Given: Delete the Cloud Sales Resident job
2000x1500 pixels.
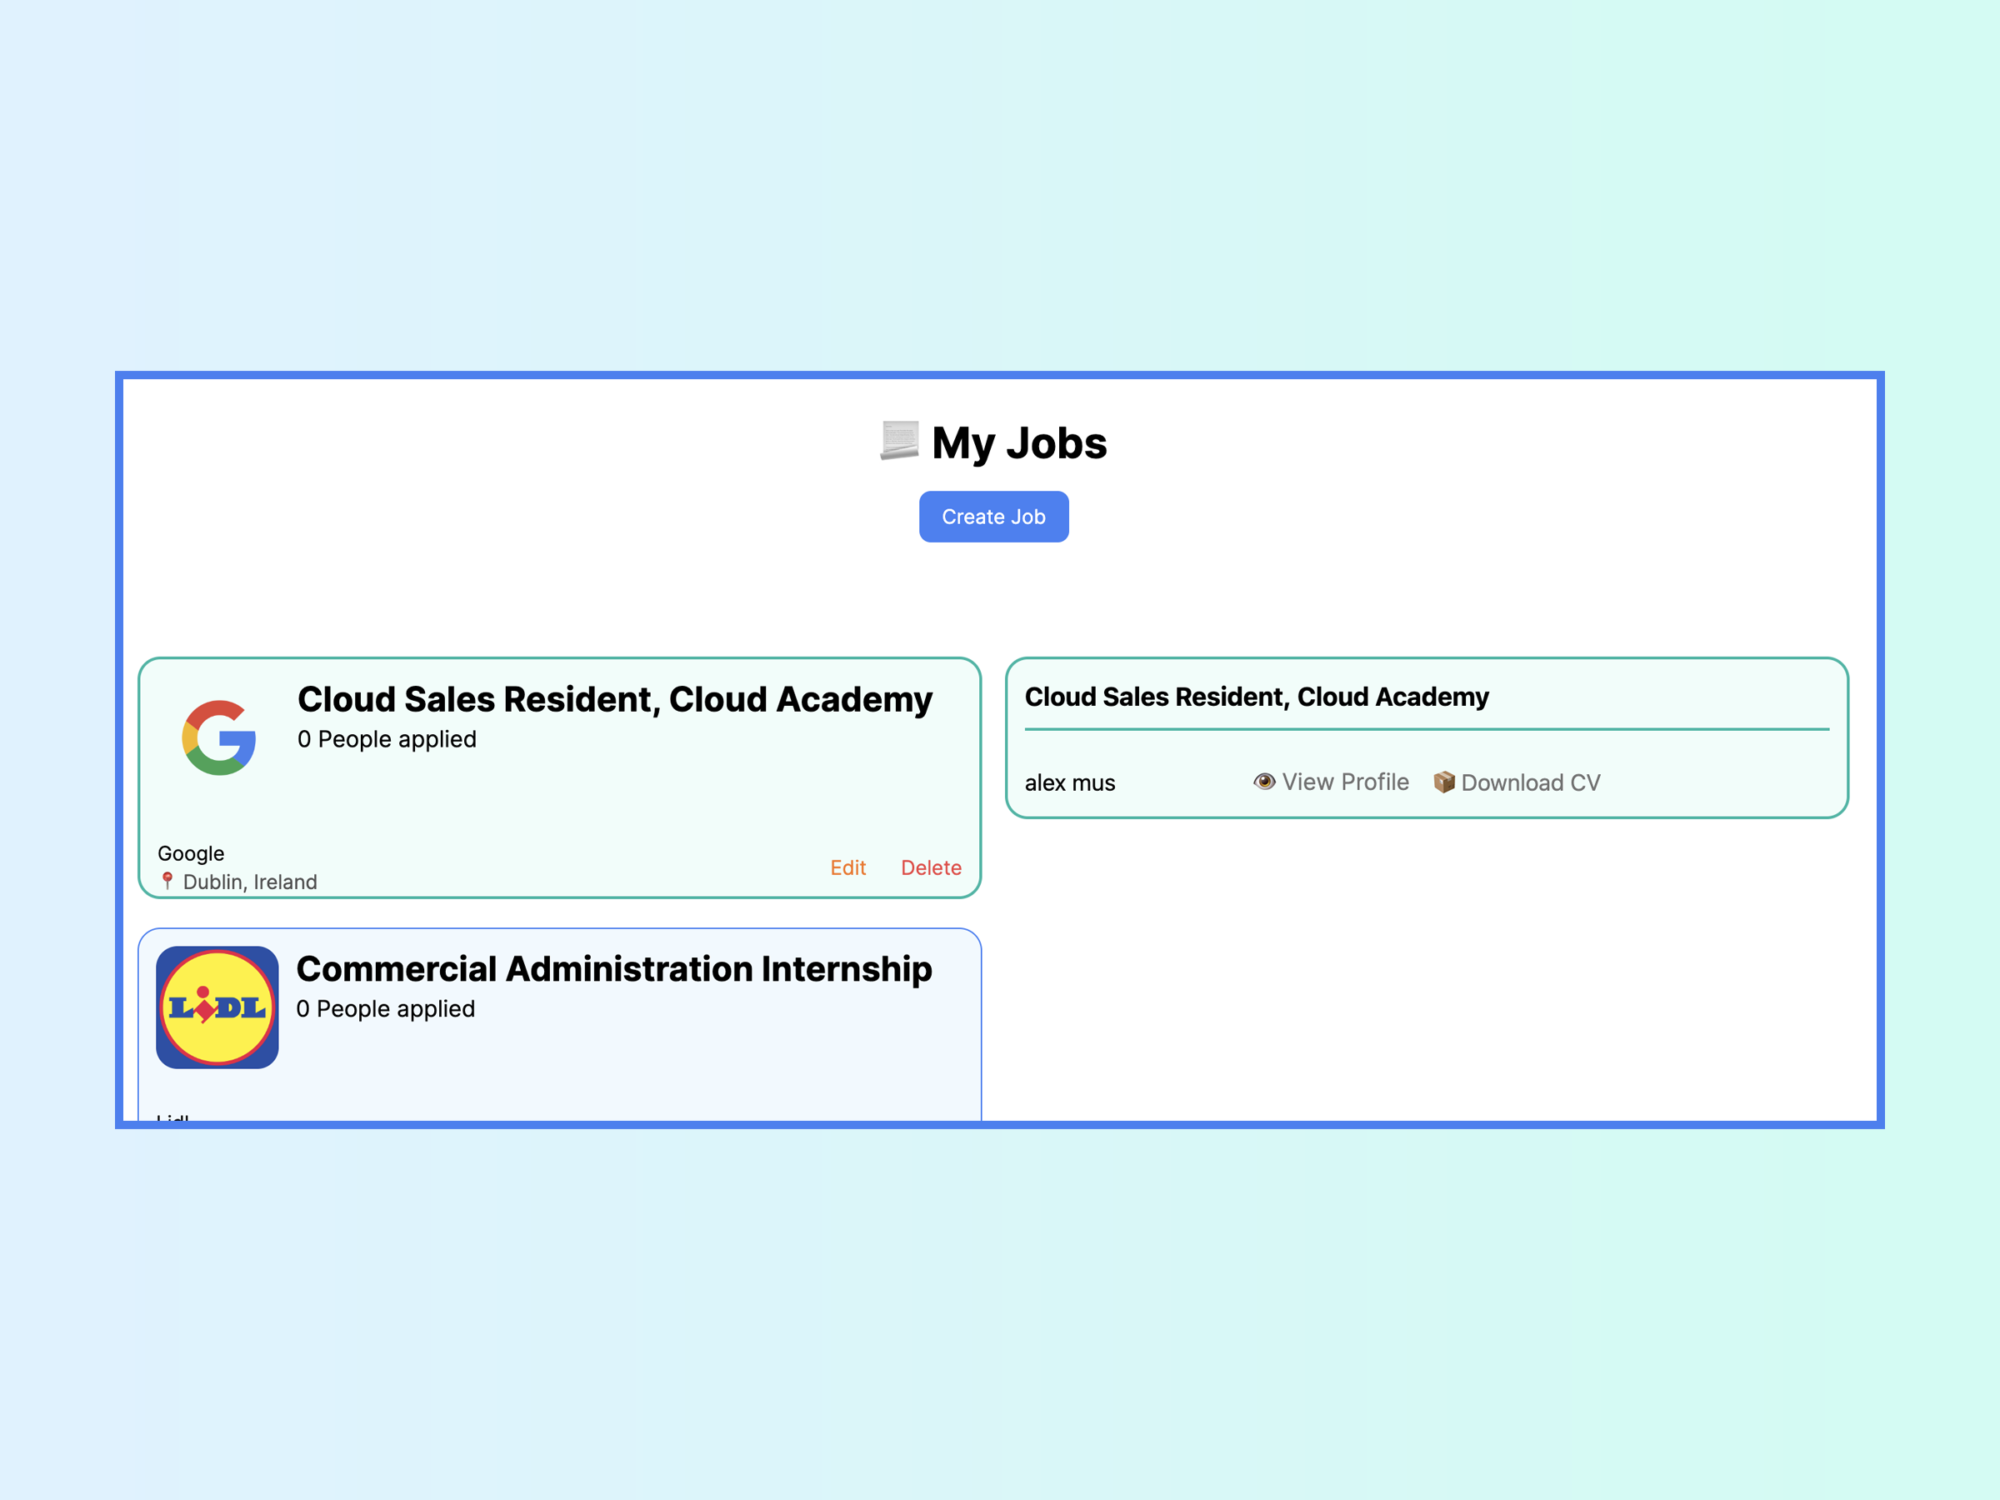Looking at the screenshot, I should pos(930,868).
